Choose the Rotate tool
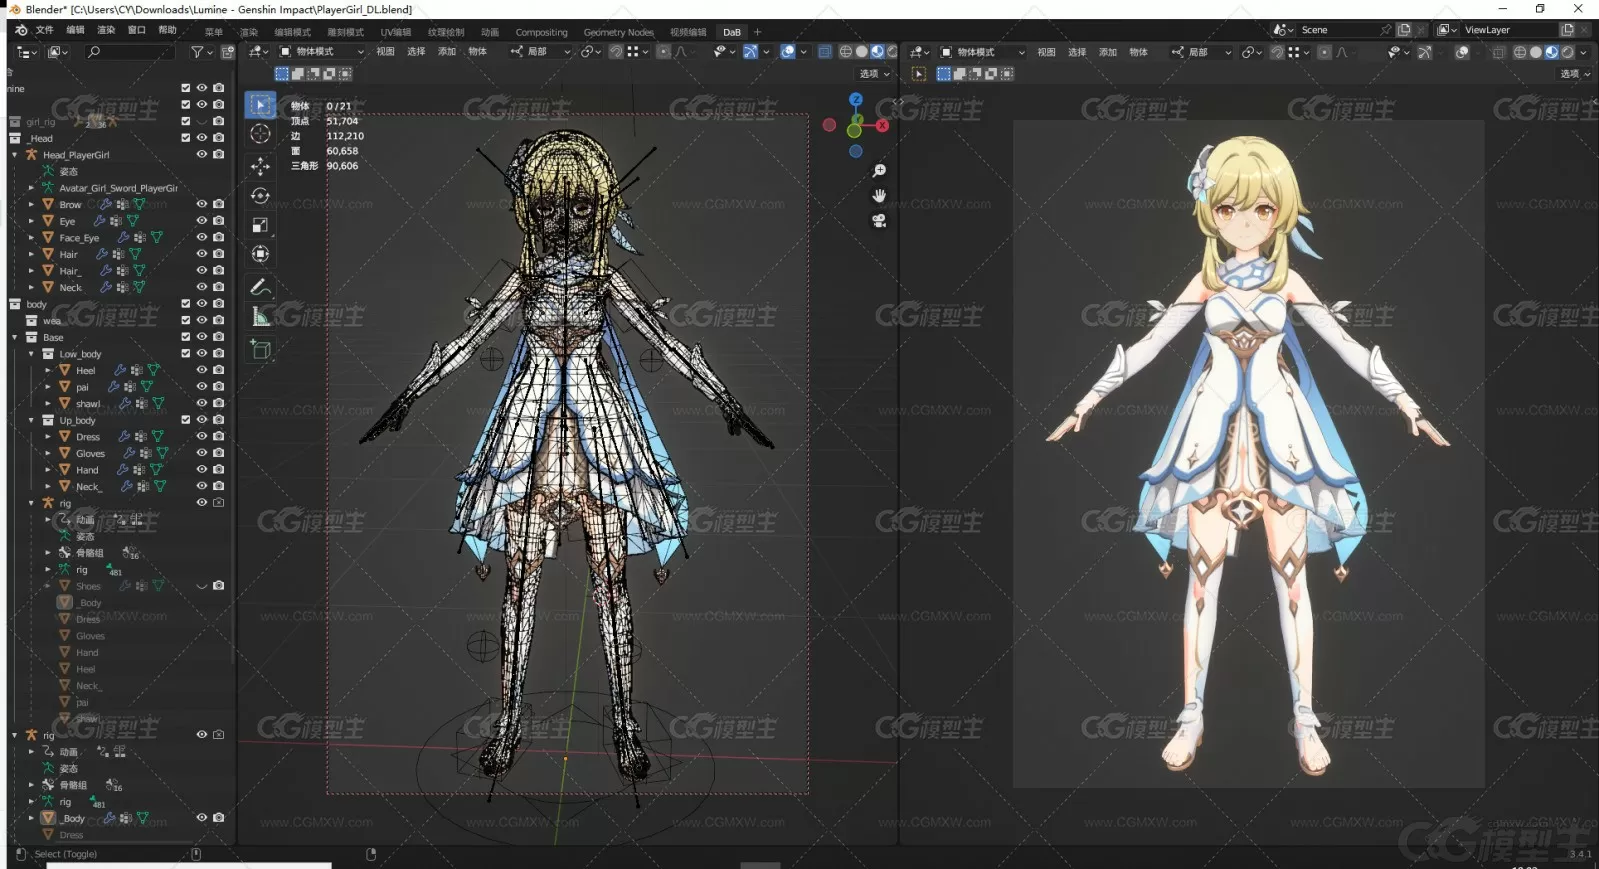This screenshot has width=1599, height=869. coord(260,195)
